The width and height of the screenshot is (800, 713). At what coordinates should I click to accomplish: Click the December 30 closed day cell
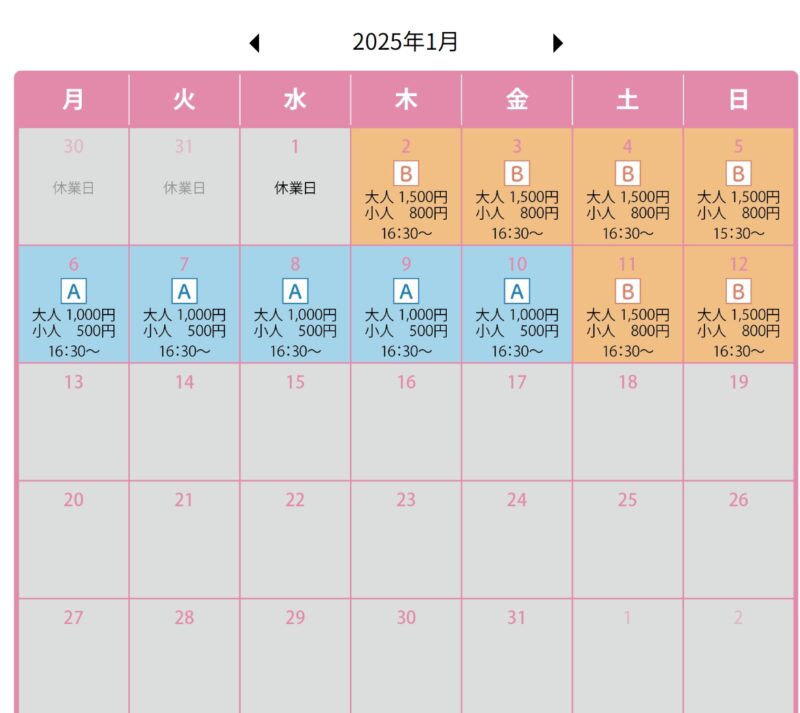(x=73, y=187)
